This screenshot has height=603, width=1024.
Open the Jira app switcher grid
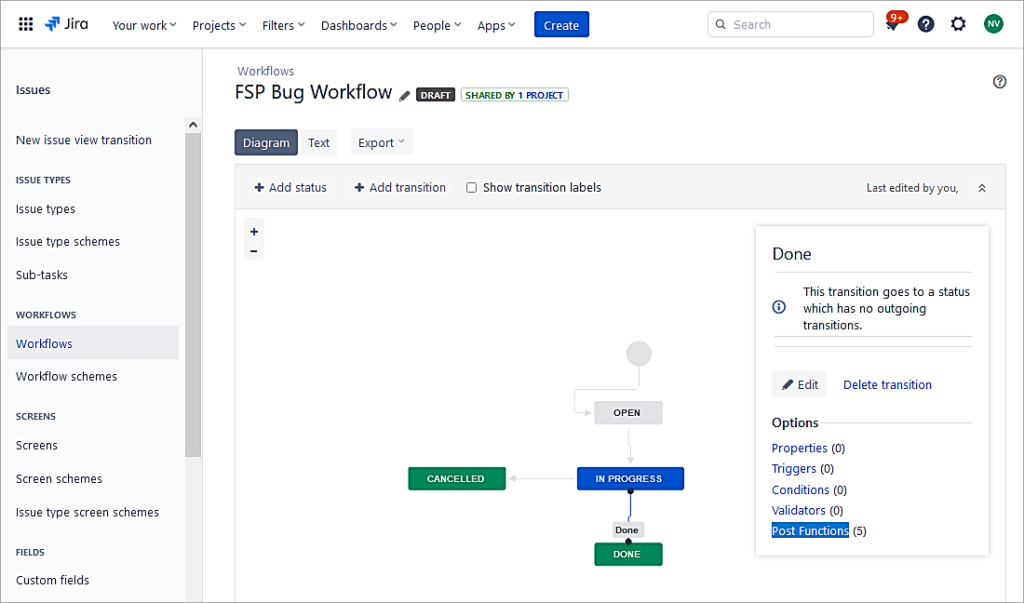pos(25,24)
